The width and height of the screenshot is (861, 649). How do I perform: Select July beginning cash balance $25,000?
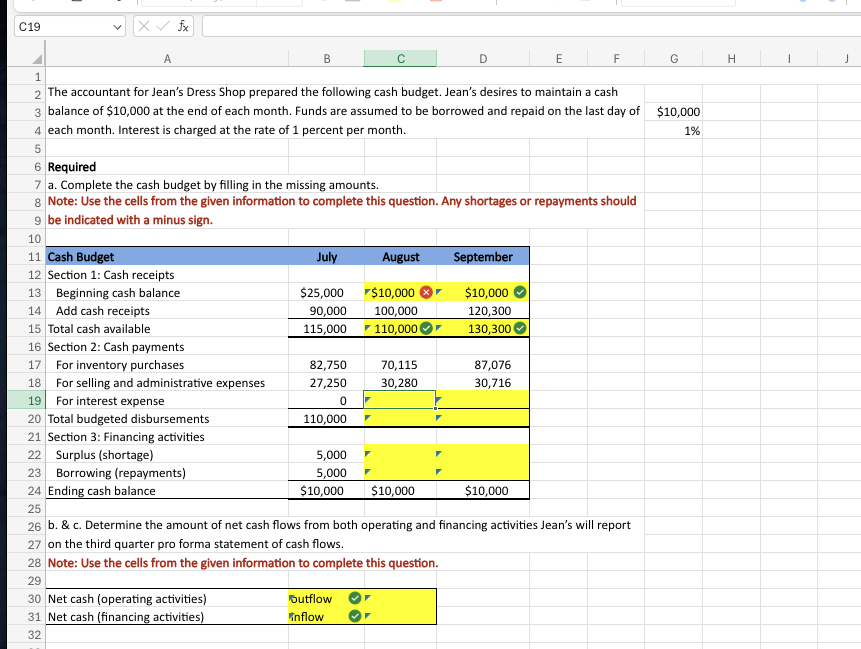click(326, 293)
